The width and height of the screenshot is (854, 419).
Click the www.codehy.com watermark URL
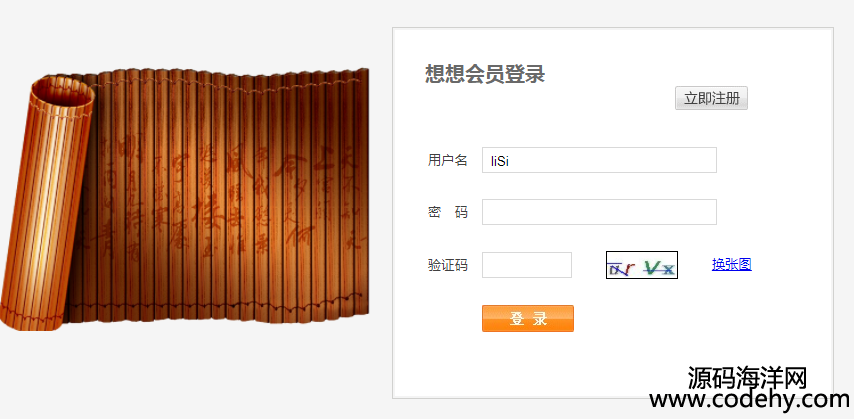coord(749,400)
